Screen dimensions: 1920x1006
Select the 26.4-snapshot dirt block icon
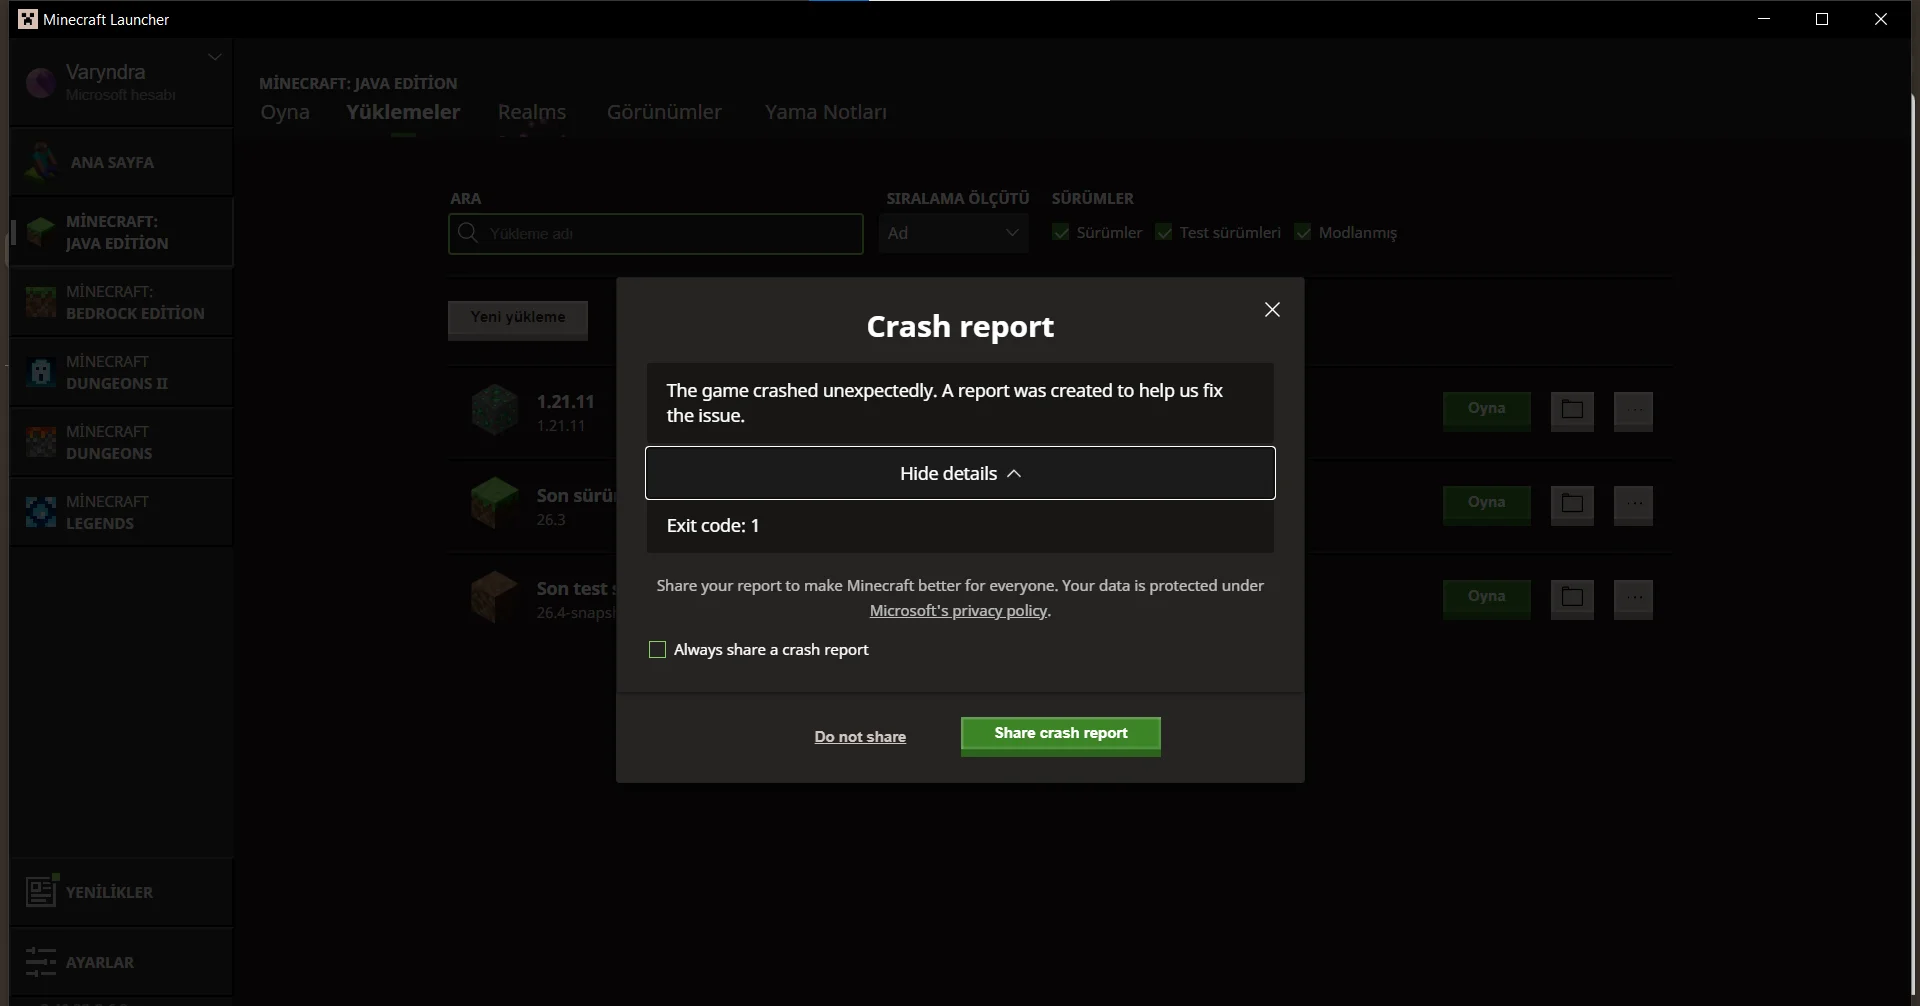click(495, 597)
